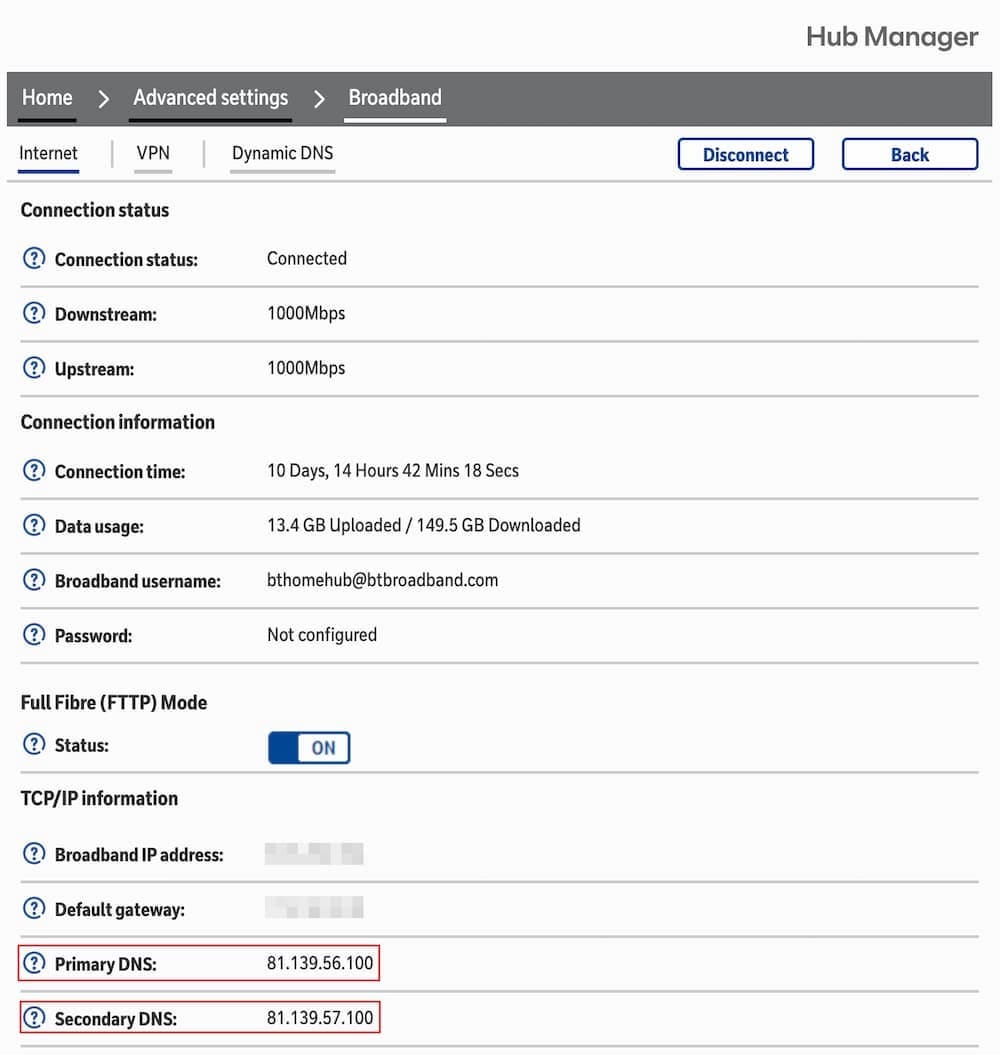Click help icon beside Secondary DNS
Viewport: 1000px width, 1055px height.
point(34,1018)
